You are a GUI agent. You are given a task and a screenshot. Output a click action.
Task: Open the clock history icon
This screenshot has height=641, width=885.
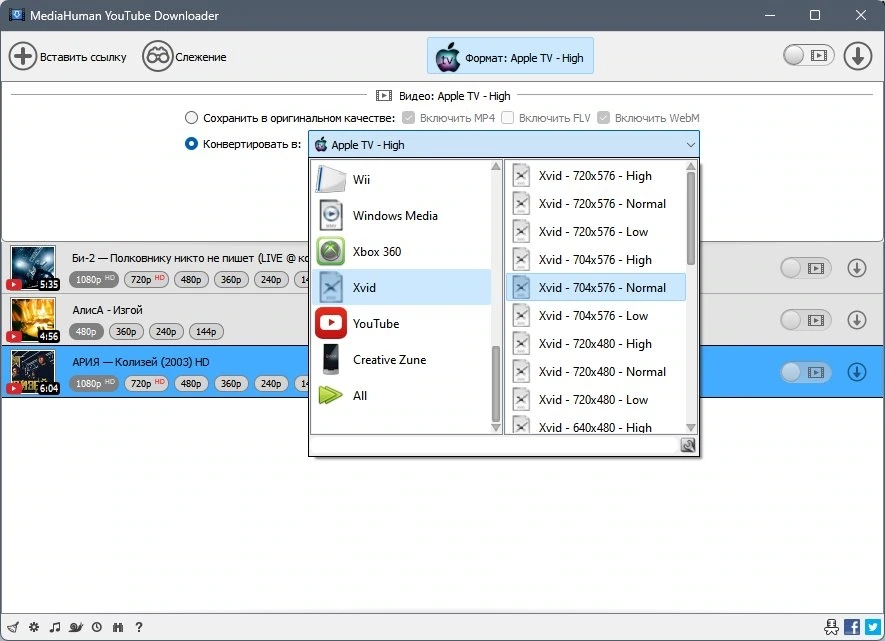(97, 627)
